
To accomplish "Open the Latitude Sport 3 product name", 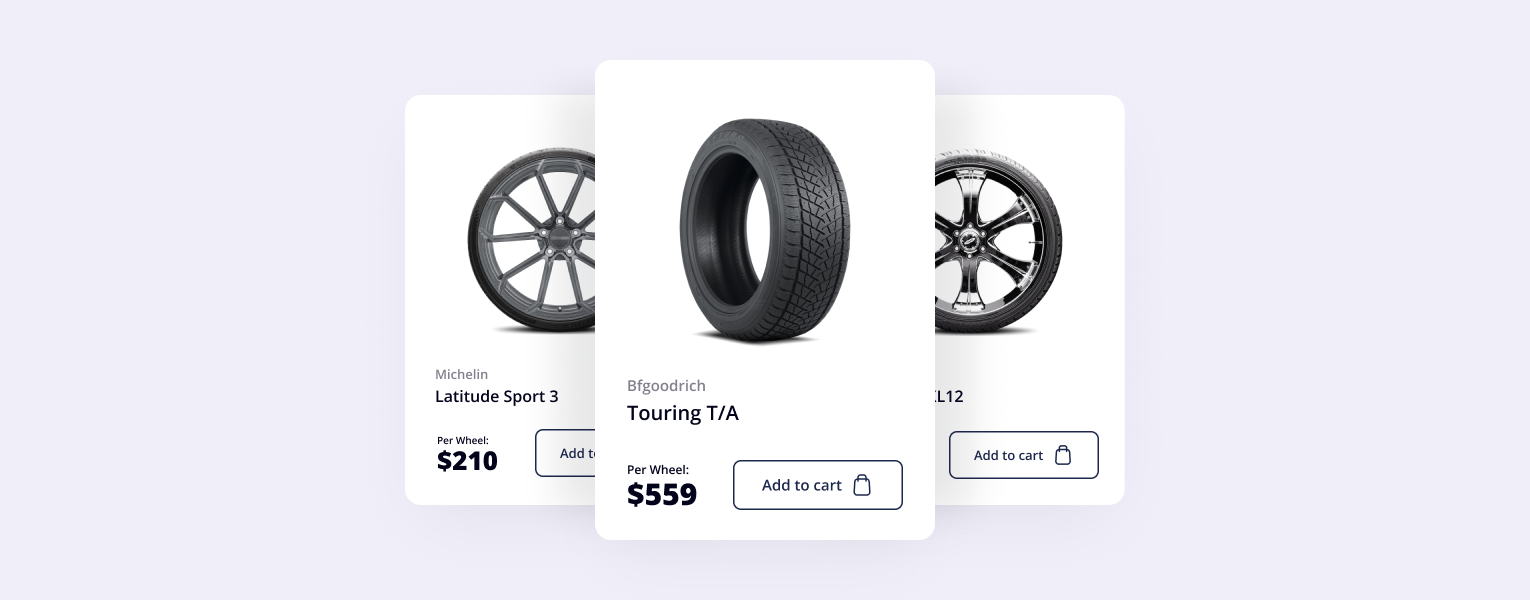I will click(x=497, y=396).
